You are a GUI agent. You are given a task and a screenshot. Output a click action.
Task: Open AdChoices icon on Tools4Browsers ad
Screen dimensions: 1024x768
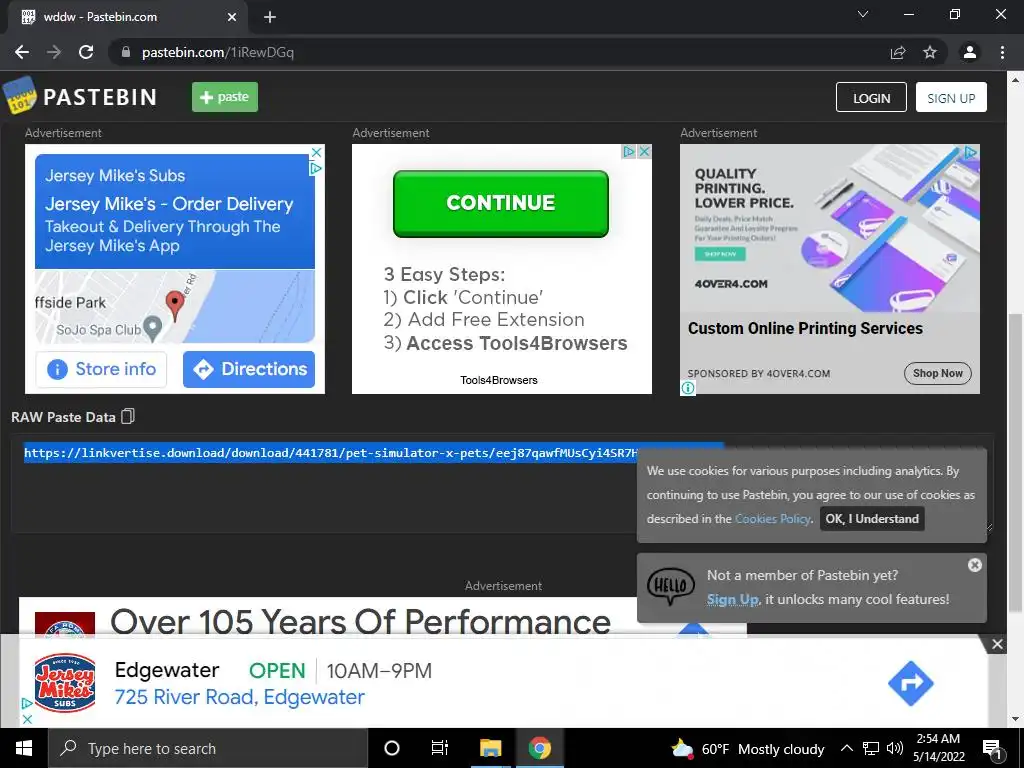click(628, 152)
